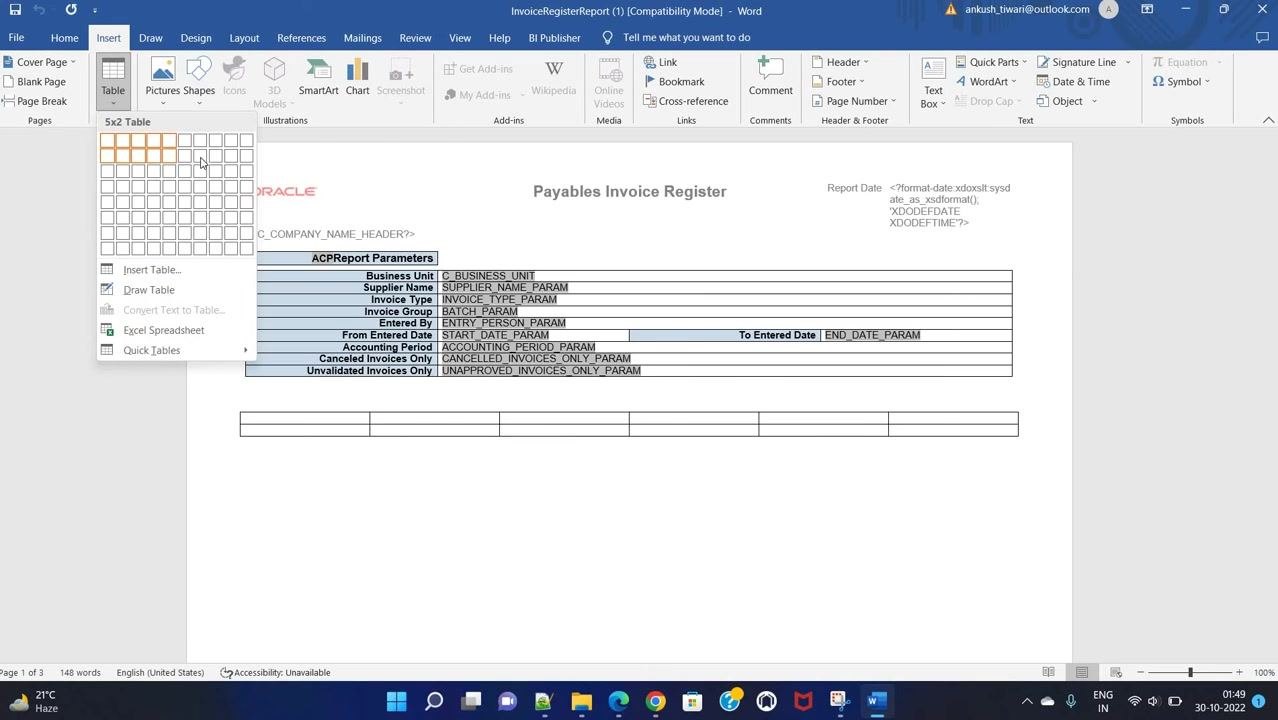Choose Insert Table... from the dropdown
This screenshot has width=1278, height=720.
[152, 270]
